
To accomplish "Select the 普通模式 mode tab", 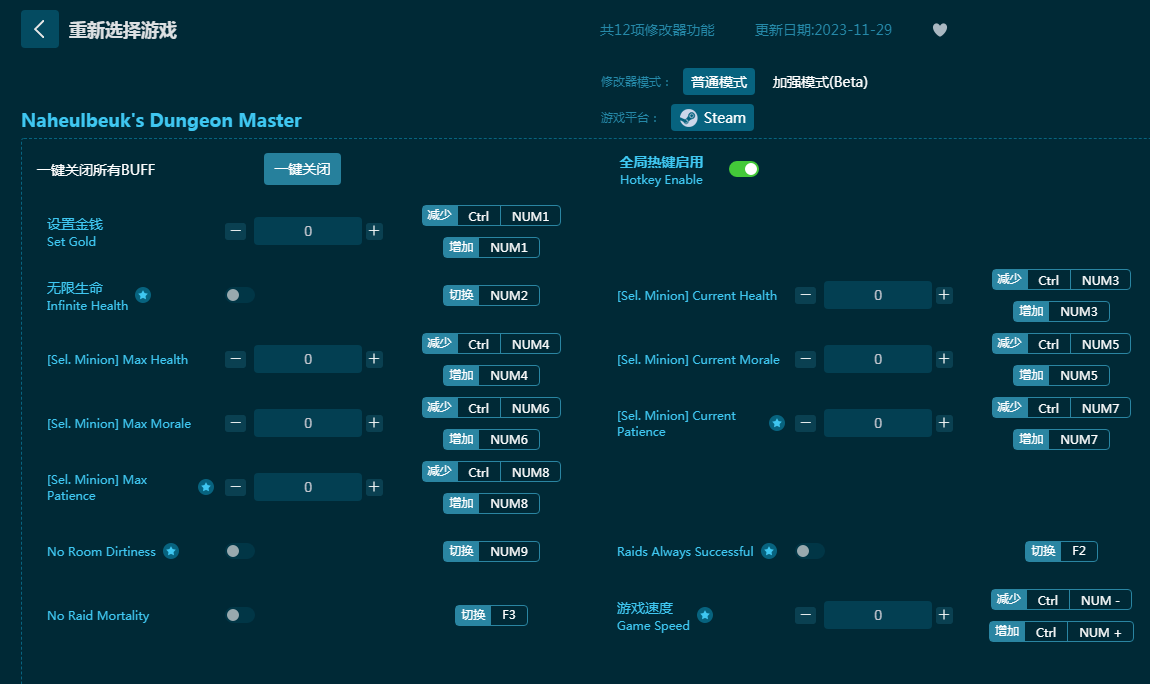I will tap(718, 82).
